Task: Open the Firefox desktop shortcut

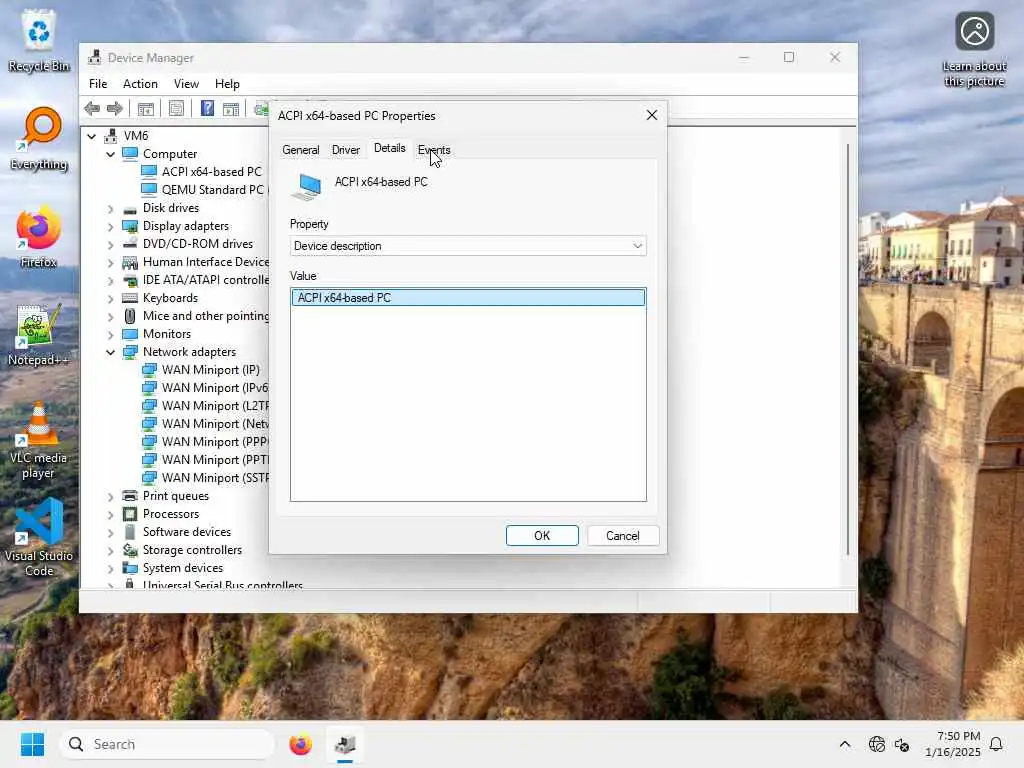Action: click(39, 236)
